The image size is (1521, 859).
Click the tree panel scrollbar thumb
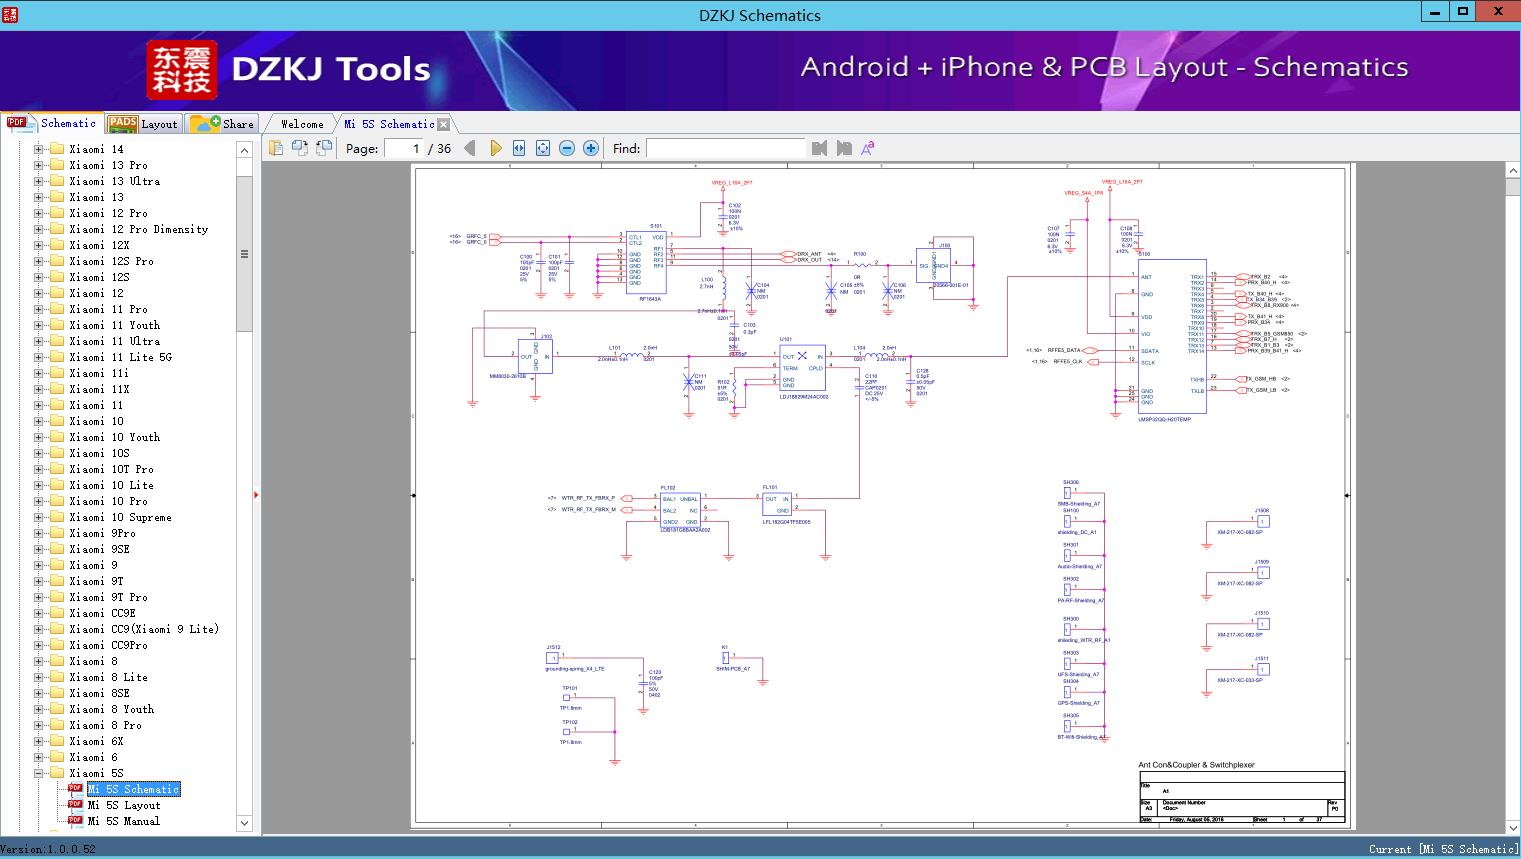point(244,254)
